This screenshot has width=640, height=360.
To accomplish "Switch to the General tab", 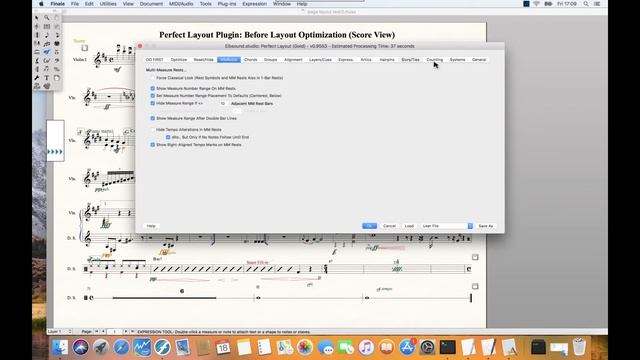I will point(479,60).
